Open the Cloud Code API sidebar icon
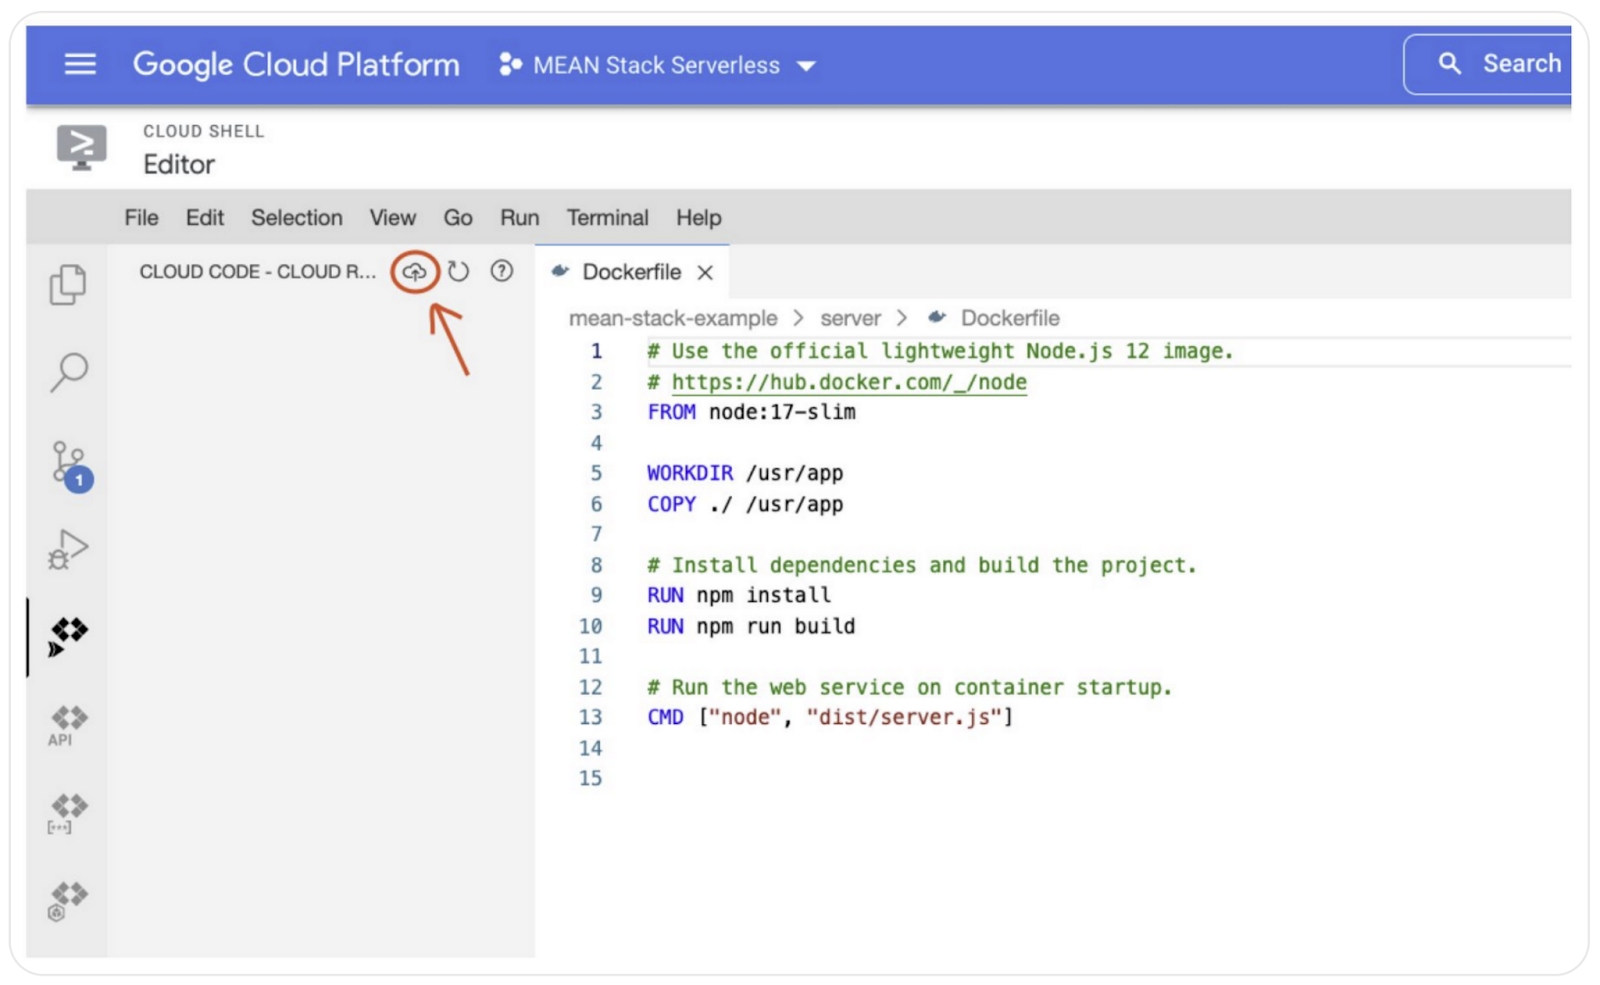 pos(68,724)
